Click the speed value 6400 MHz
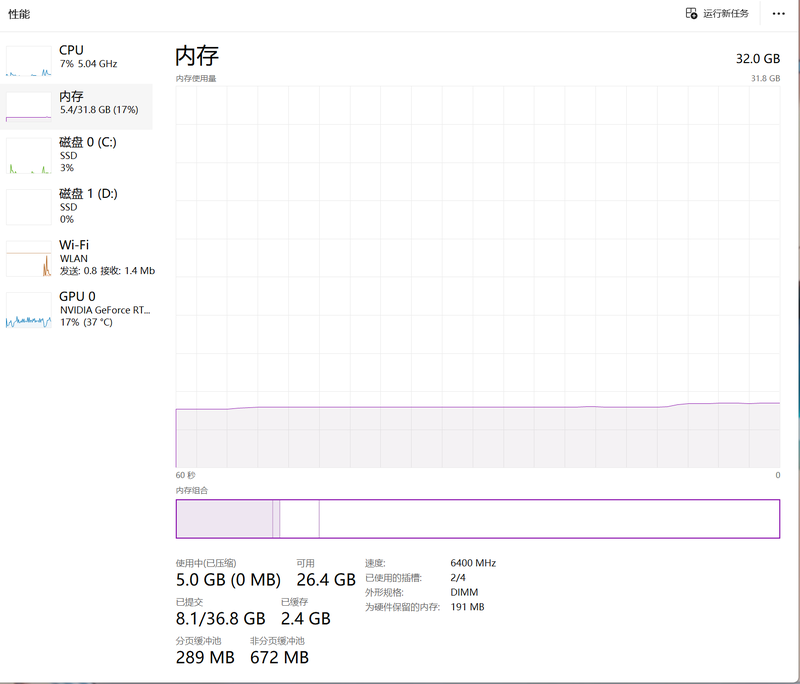 pos(473,563)
